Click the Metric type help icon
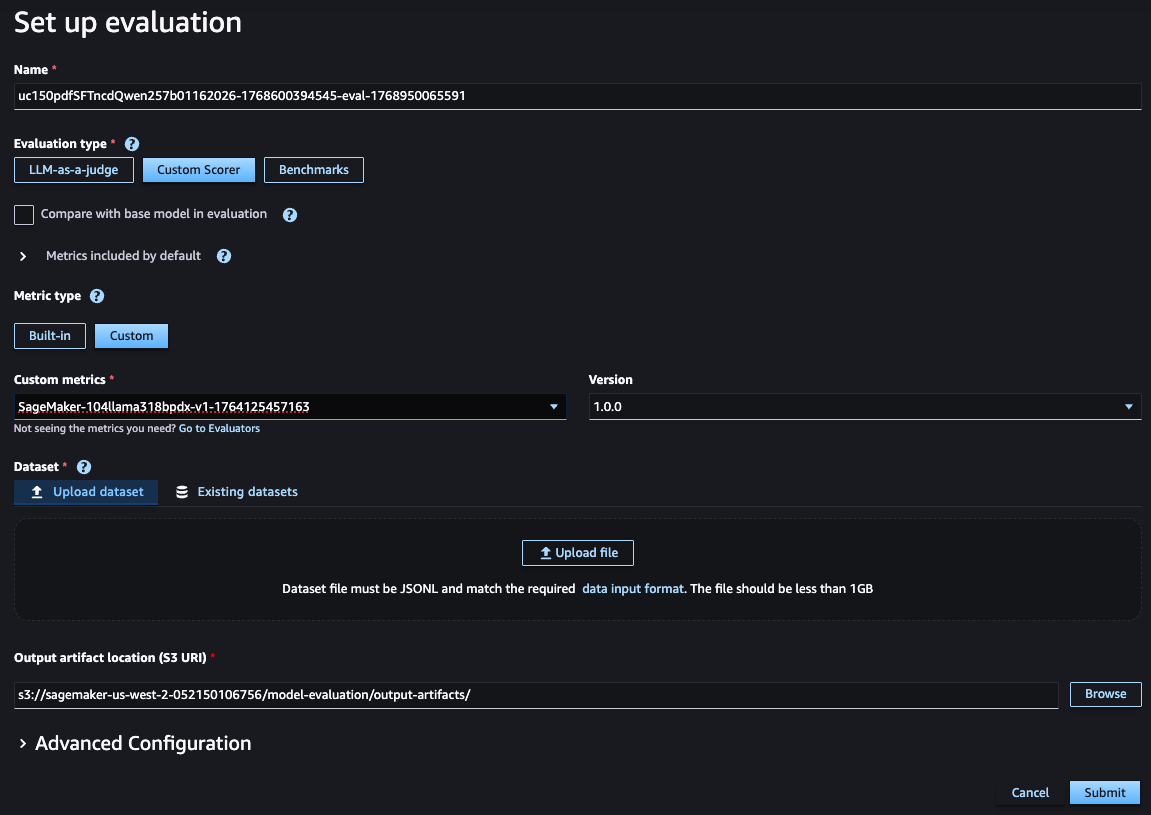This screenshot has height=815, width=1151. point(97,296)
